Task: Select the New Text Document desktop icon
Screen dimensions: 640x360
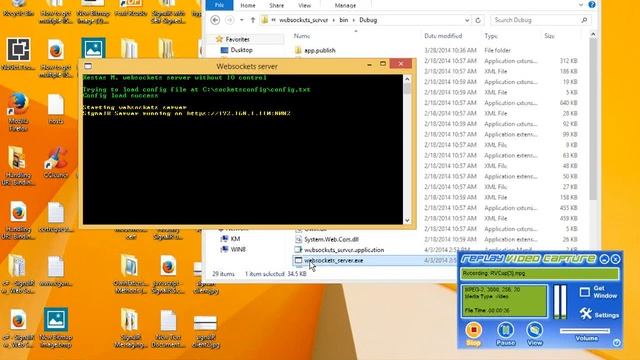Action: [168, 329]
